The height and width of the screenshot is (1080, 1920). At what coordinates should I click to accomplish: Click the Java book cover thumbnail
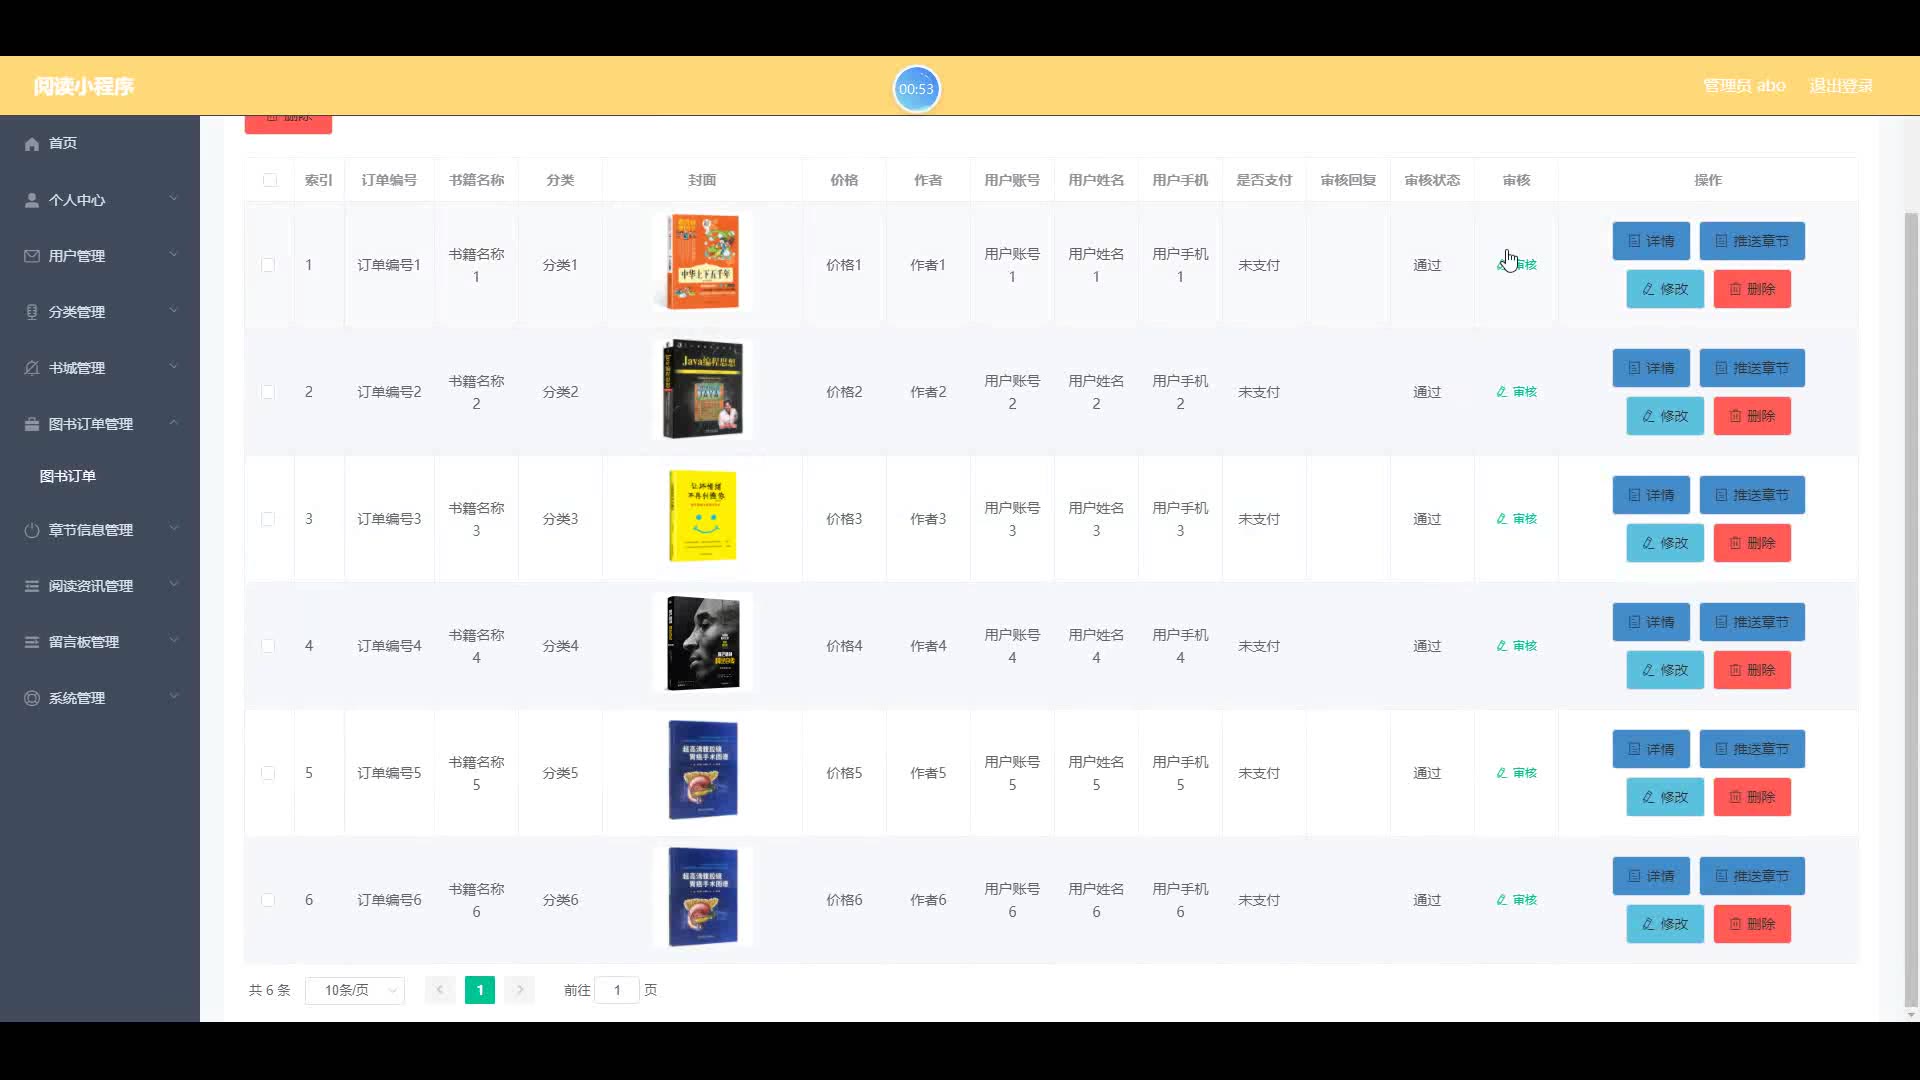point(702,389)
